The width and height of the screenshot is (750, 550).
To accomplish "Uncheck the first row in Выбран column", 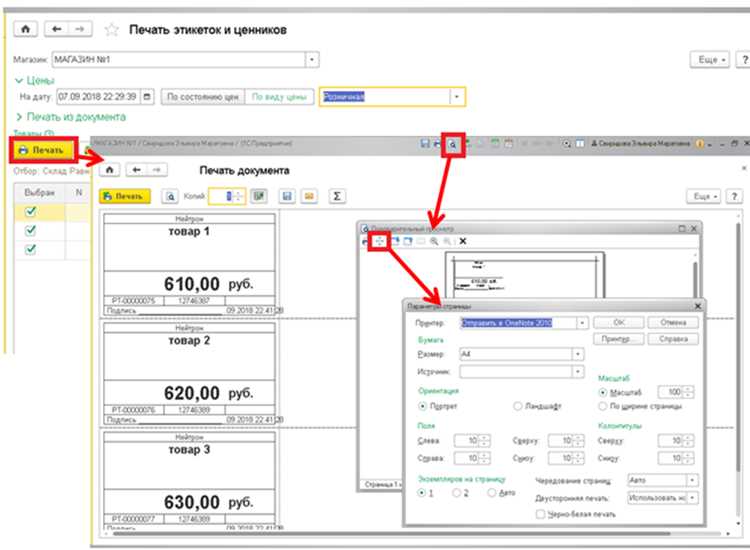I will pyautogui.click(x=31, y=211).
